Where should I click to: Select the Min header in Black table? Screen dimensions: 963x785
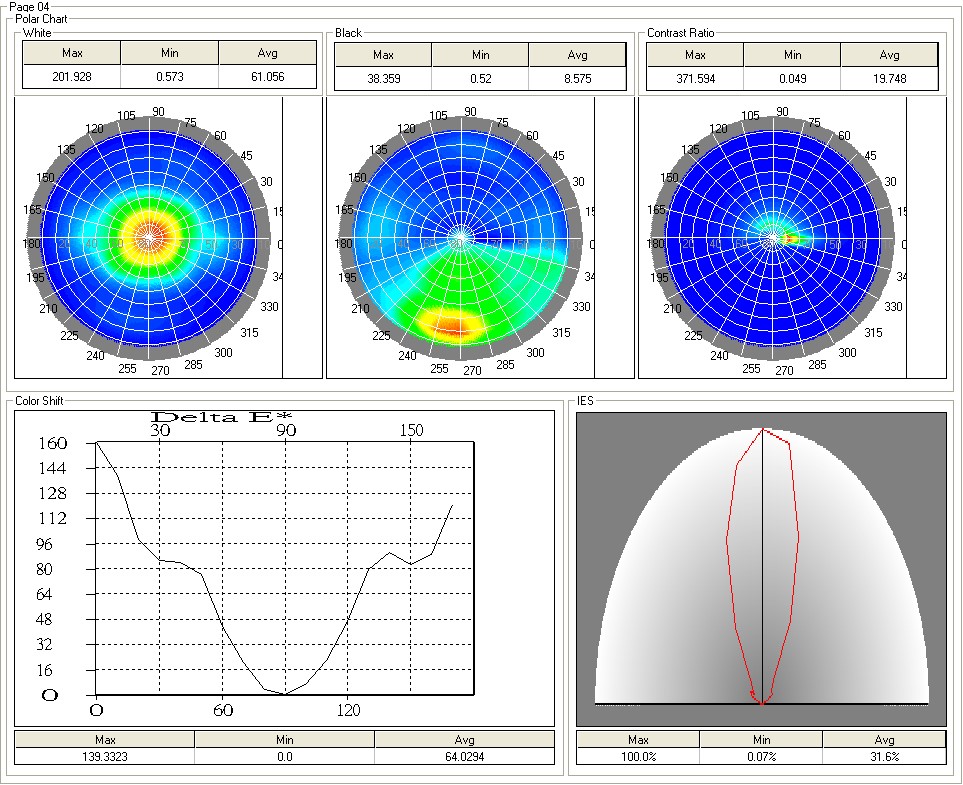point(480,55)
